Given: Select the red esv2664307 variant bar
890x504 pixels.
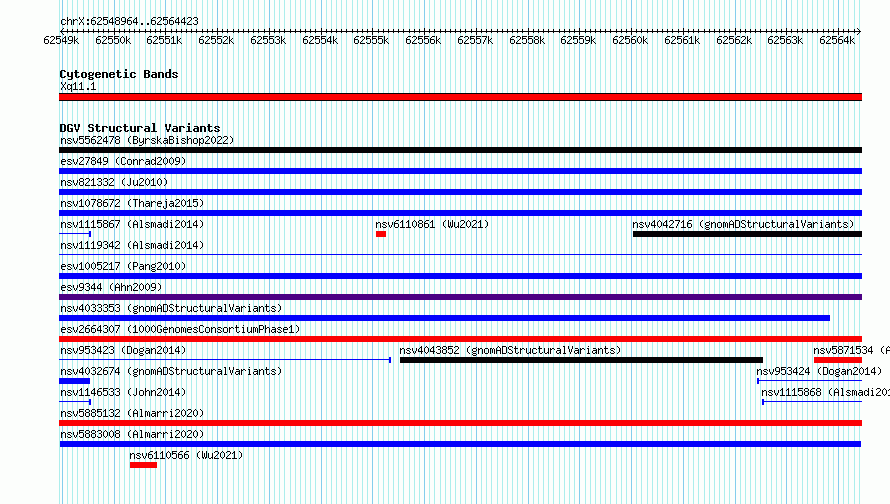Looking at the screenshot, I should click(x=460, y=339).
